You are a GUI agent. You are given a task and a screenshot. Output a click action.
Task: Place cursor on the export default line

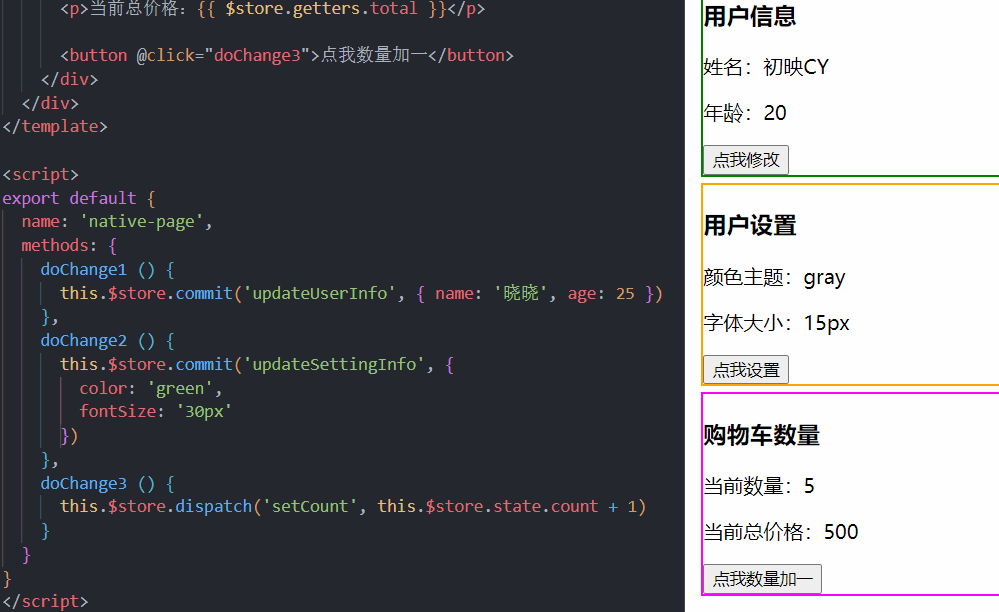pyautogui.click(x=78, y=199)
